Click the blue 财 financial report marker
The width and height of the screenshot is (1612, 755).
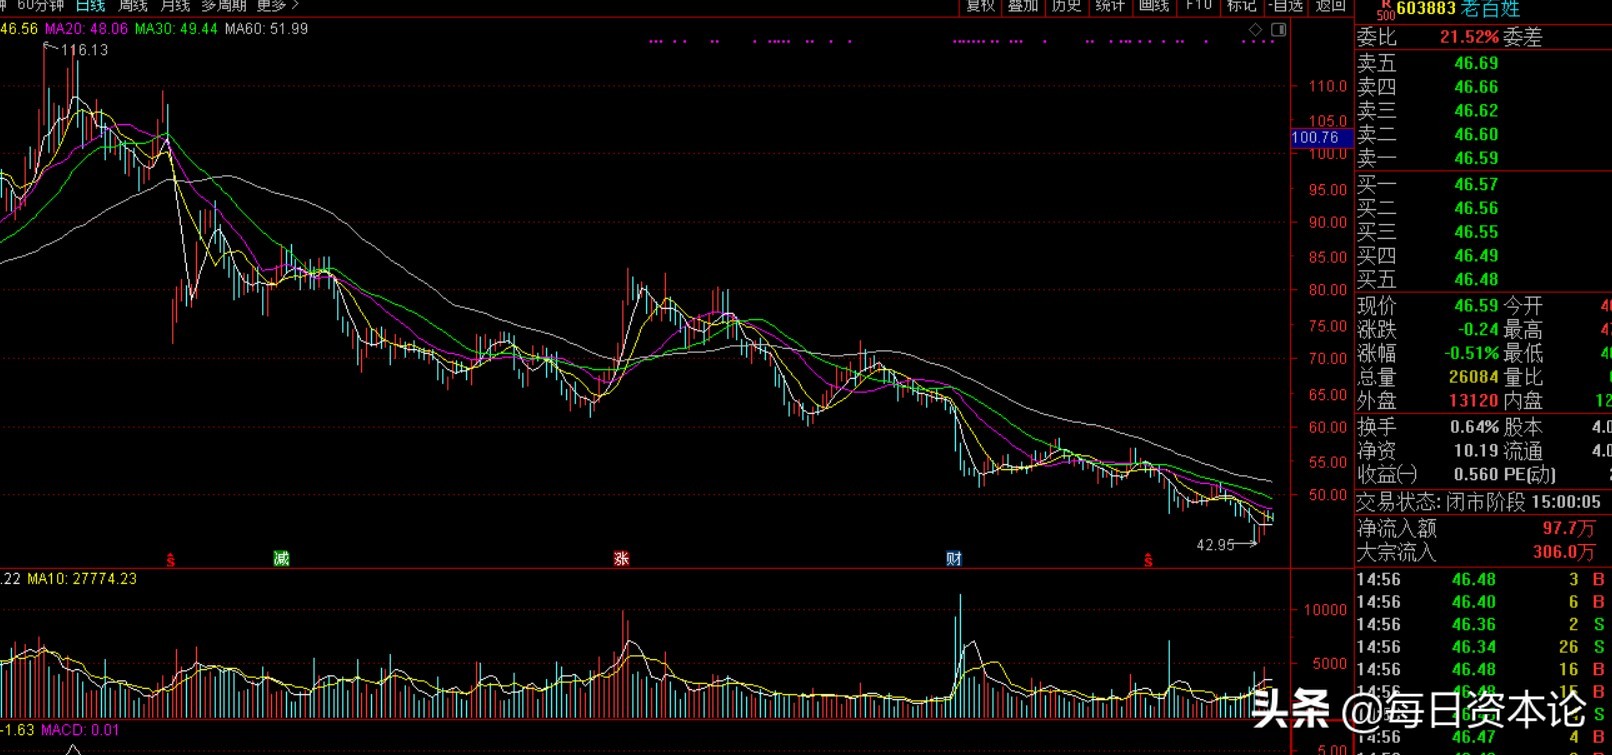pos(954,559)
